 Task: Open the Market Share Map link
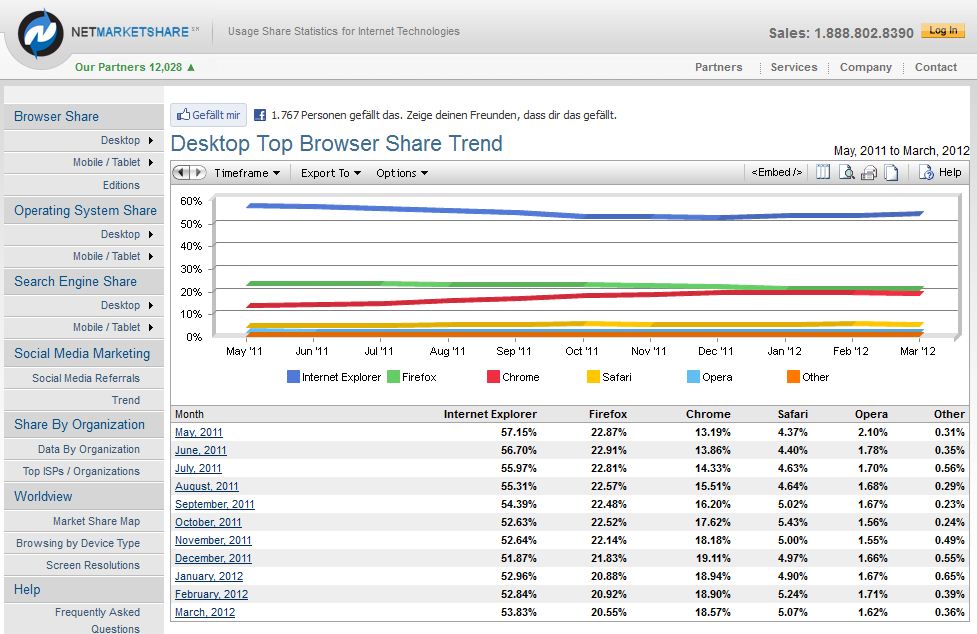[97, 521]
